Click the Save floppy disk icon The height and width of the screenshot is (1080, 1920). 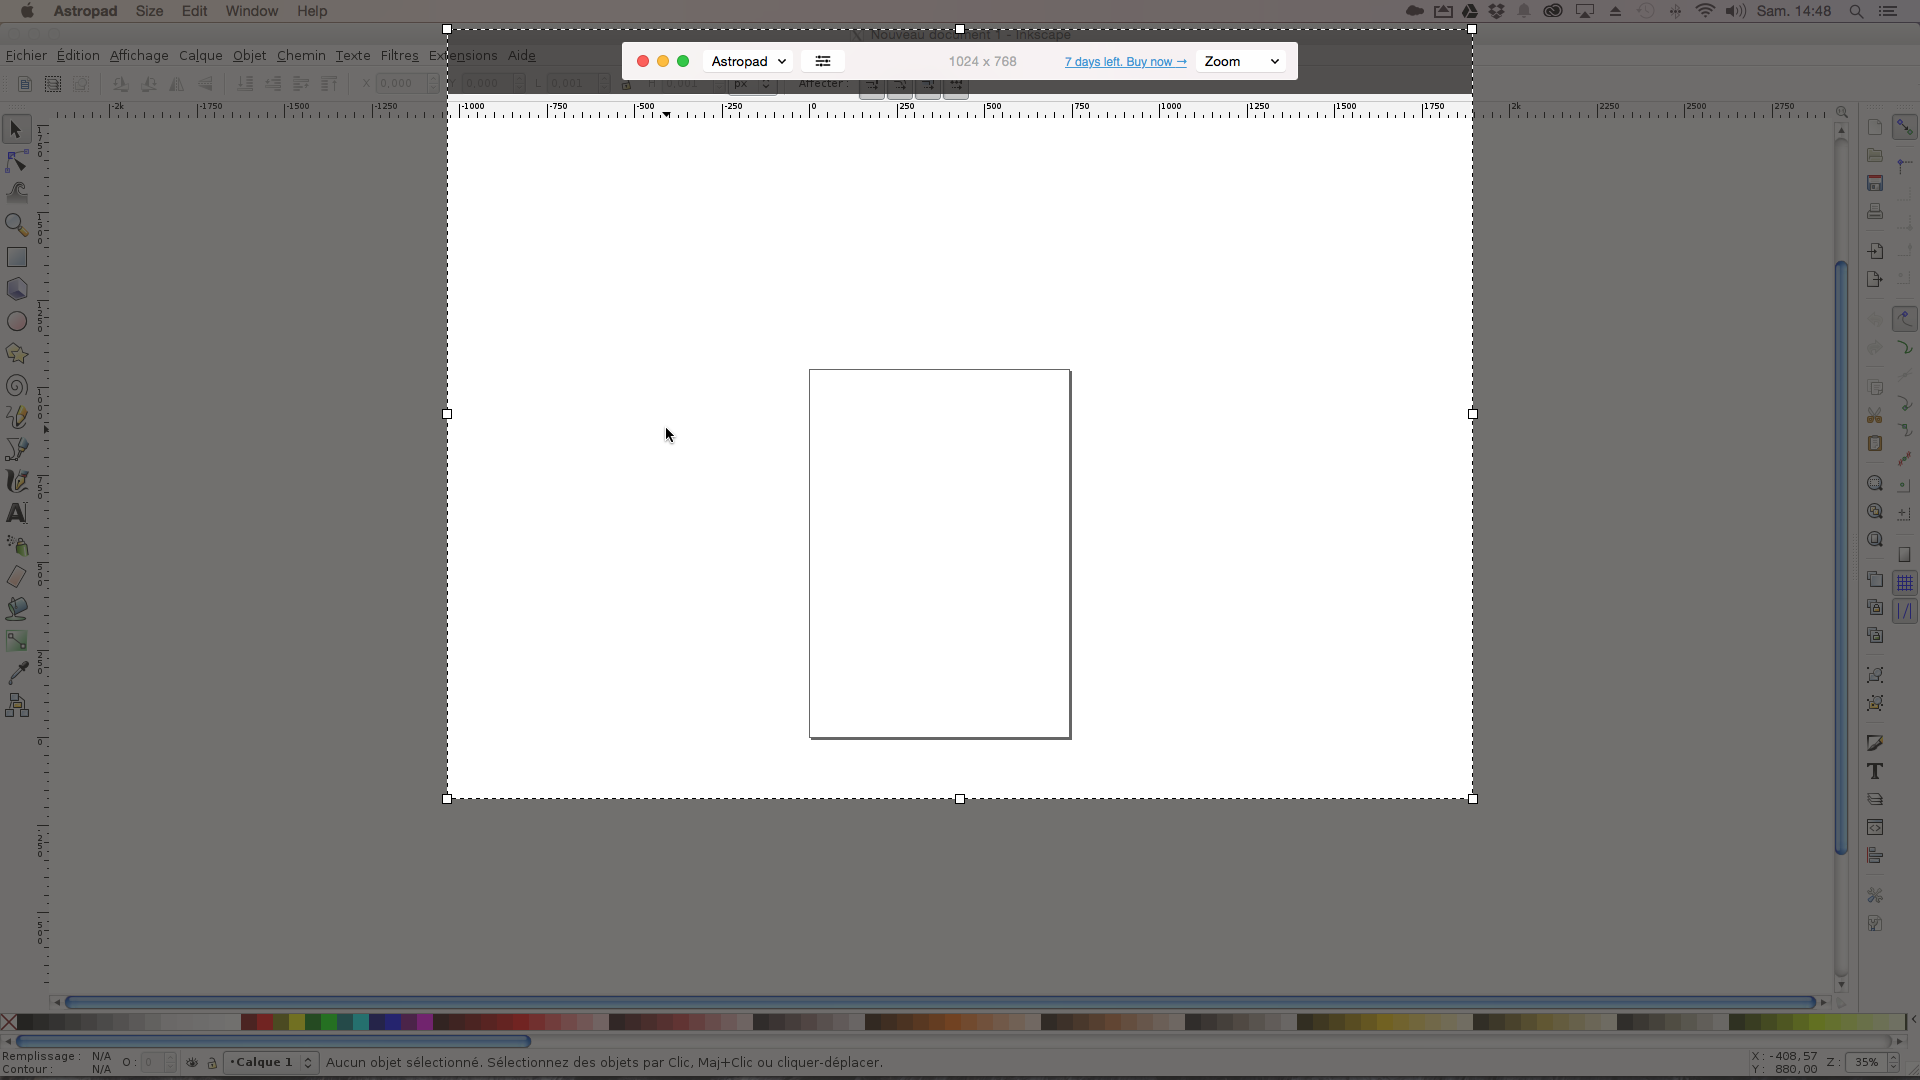1875,183
